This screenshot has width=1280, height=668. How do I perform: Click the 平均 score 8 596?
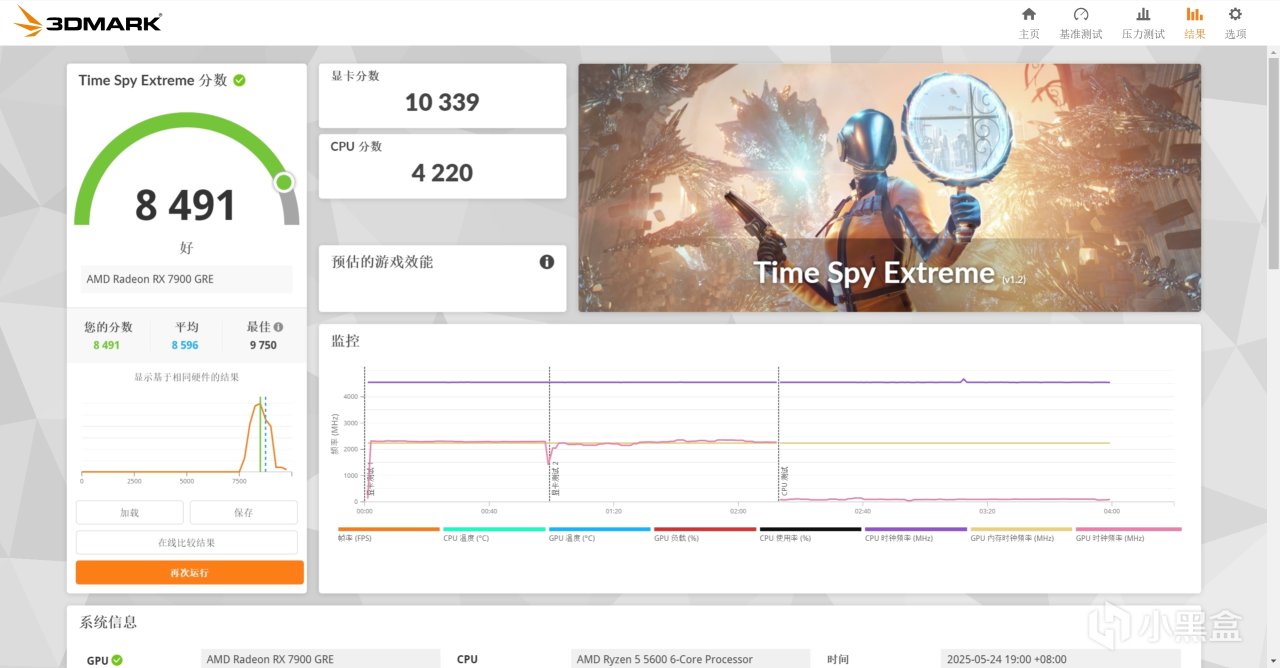click(x=185, y=345)
